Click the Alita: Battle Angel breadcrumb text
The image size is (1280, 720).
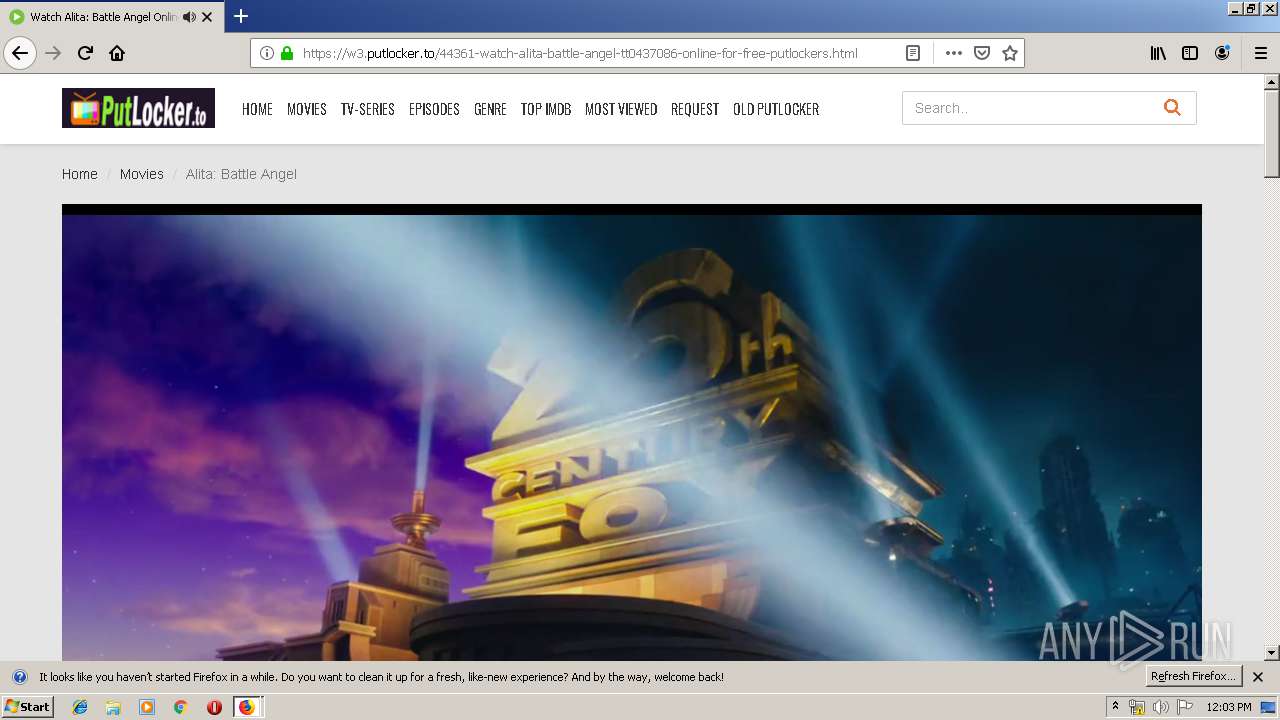tap(241, 174)
